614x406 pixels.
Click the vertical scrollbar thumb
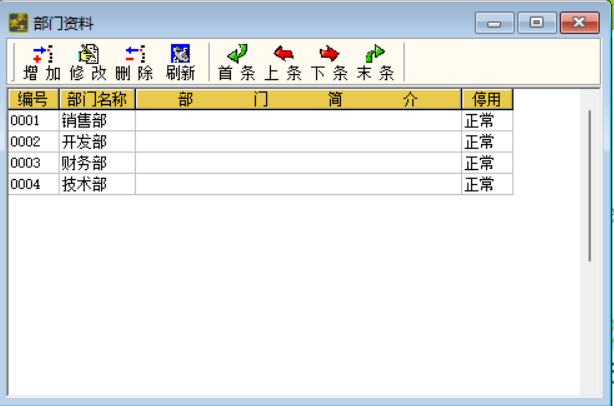pyautogui.click(x=590, y=186)
